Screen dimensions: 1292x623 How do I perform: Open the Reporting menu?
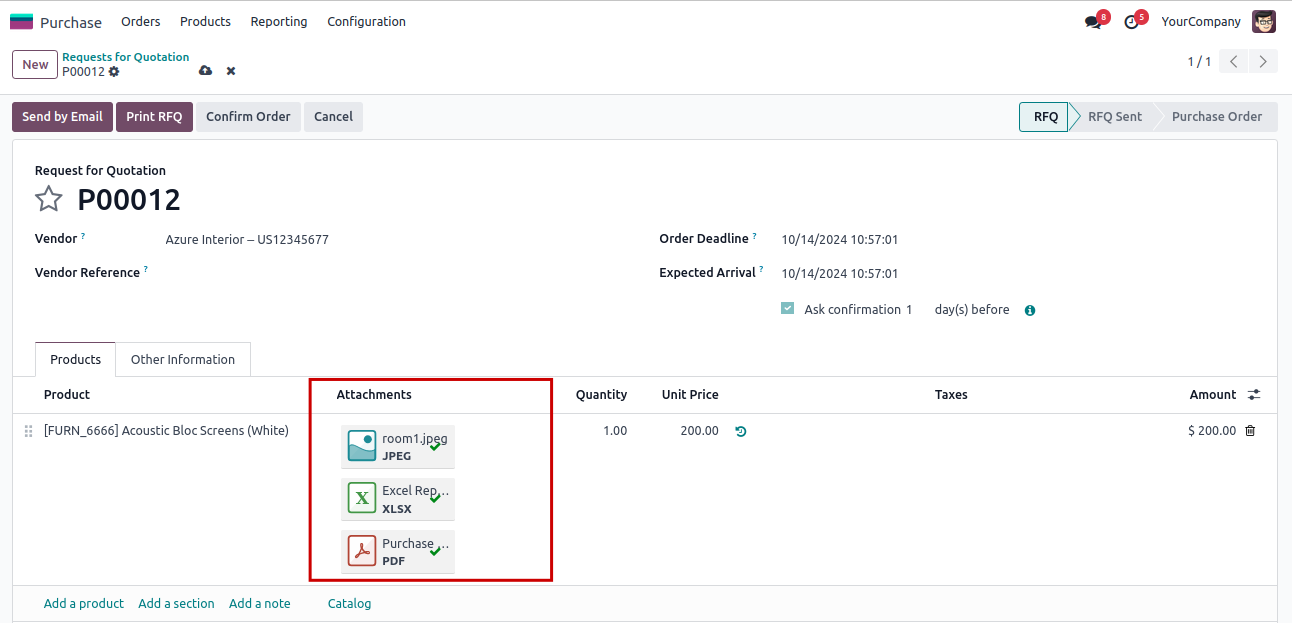pyautogui.click(x=279, y=21)
